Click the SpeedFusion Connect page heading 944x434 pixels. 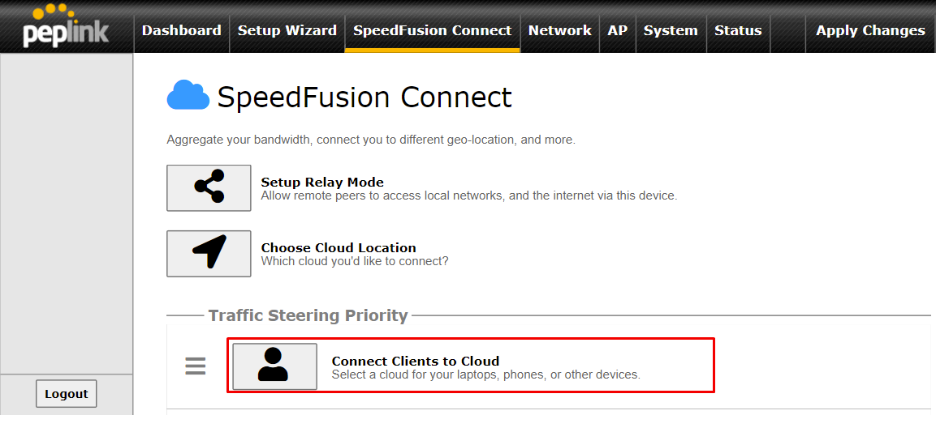click(364, 96)
